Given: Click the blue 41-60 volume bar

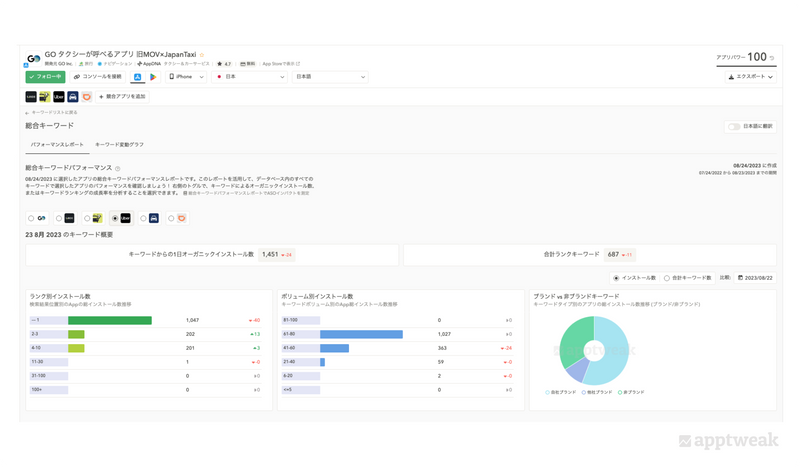Looking at the screenshot, I should (334, 348).
